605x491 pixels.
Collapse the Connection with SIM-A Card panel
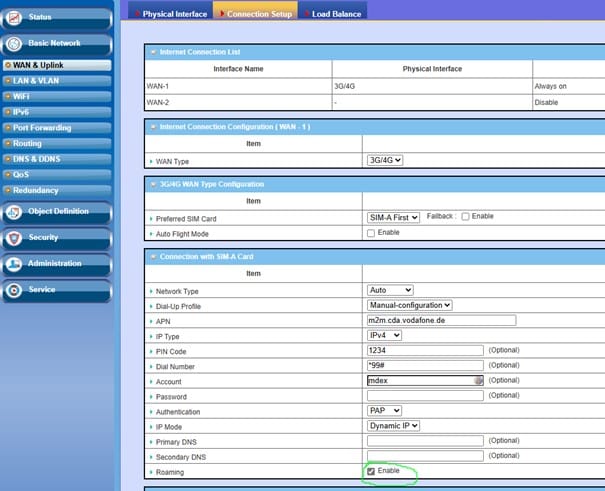[154, 257]
